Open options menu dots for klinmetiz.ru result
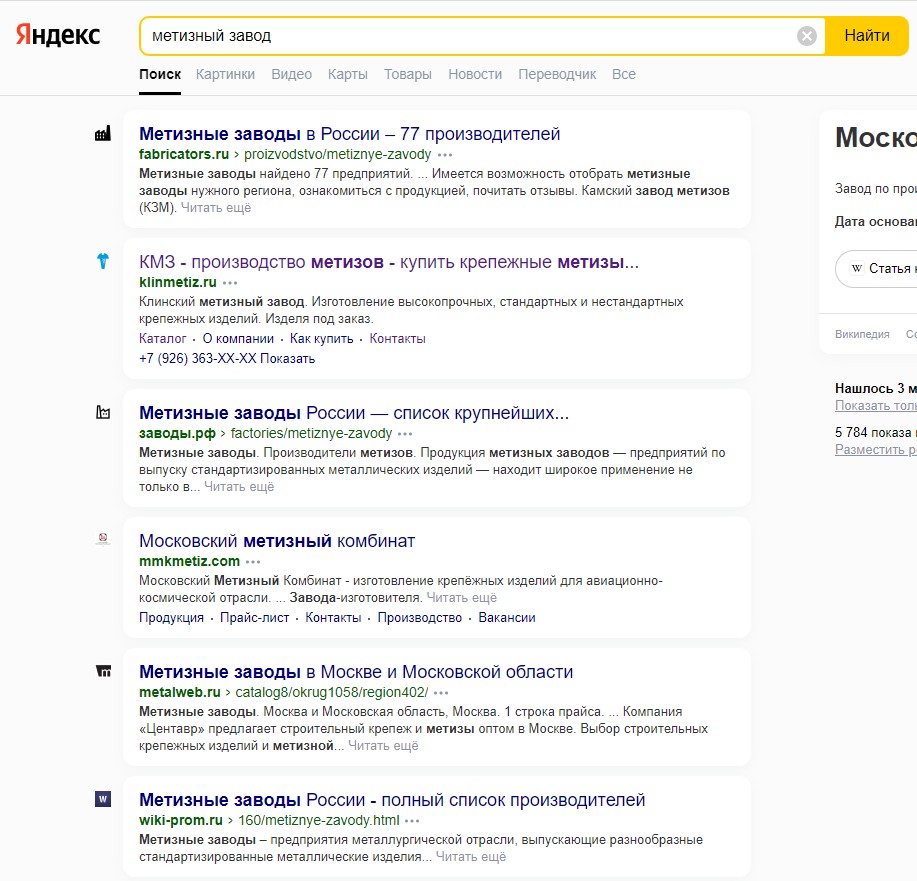Screen dimensions: 917x881 click(230, 283)
